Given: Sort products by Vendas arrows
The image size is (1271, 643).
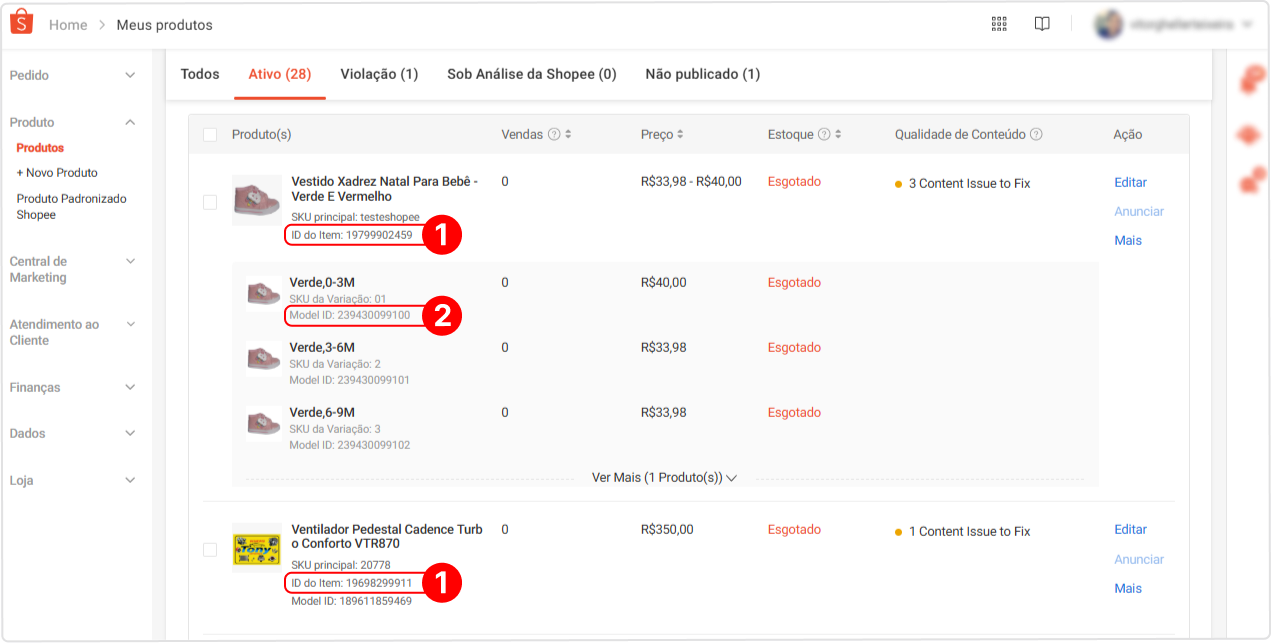Looking at the screenshot, I should click(x=568, y=134).
